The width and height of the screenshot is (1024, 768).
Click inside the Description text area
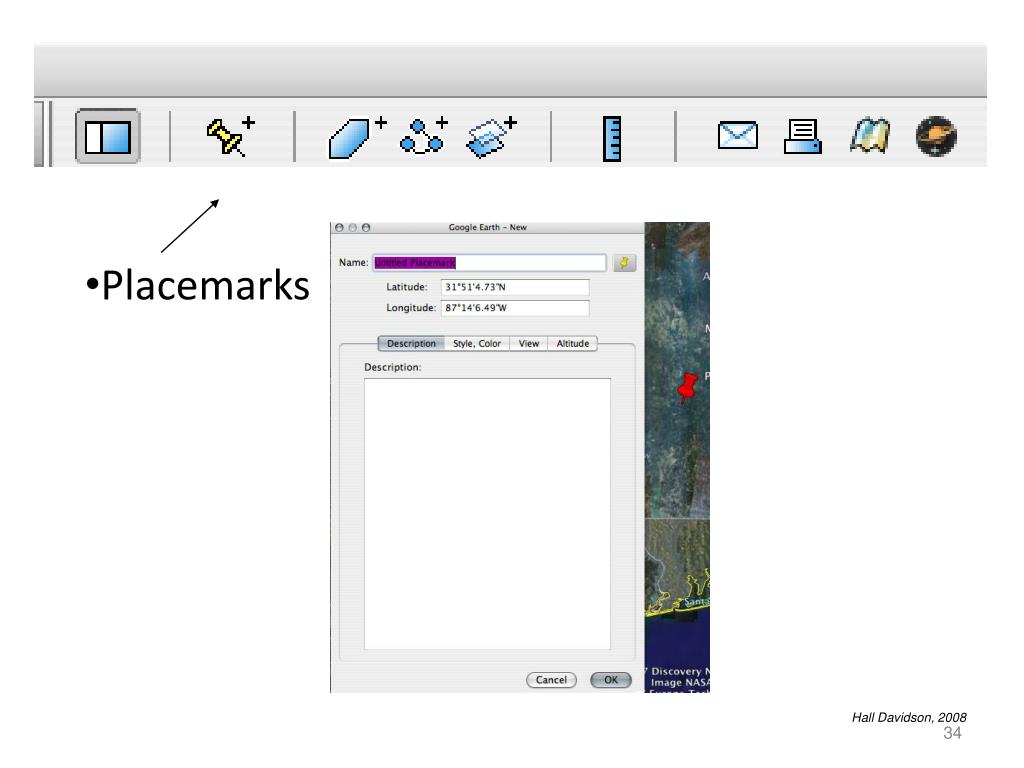487,514
